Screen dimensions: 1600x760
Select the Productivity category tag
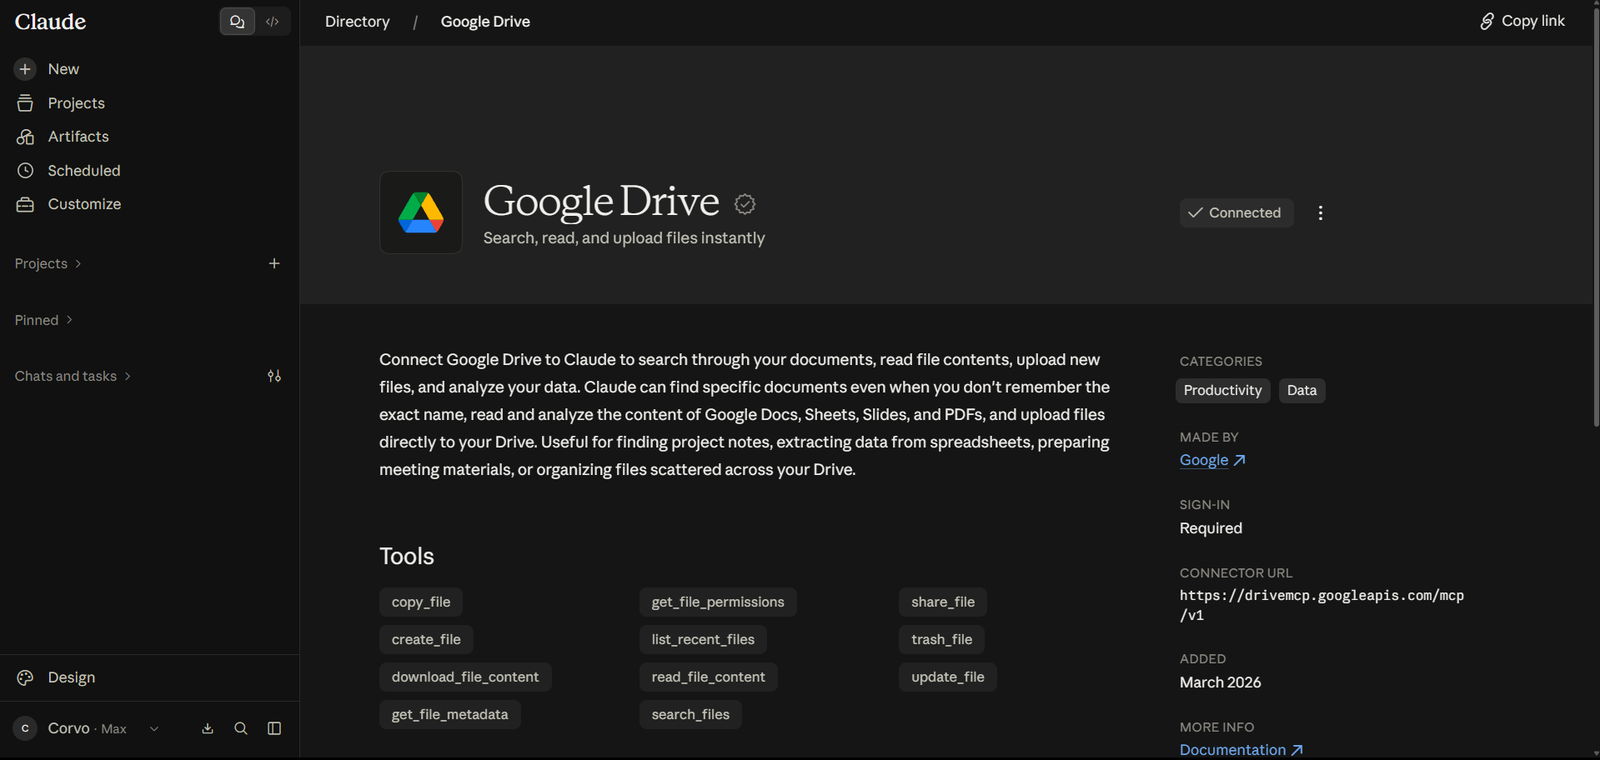click(x=1222, y=390)
